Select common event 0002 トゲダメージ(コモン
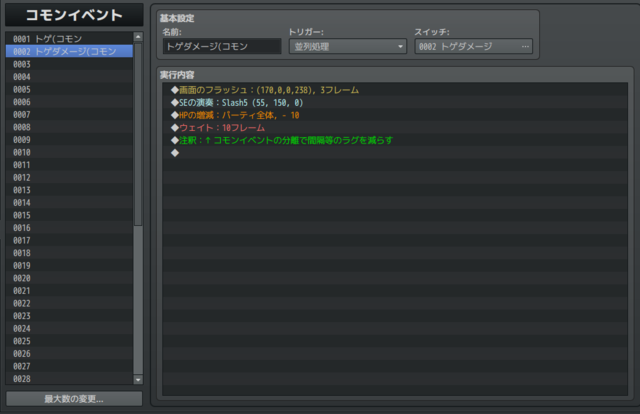Screen dimensions: 640x414 pyautogui.click(x=69, y=51)
